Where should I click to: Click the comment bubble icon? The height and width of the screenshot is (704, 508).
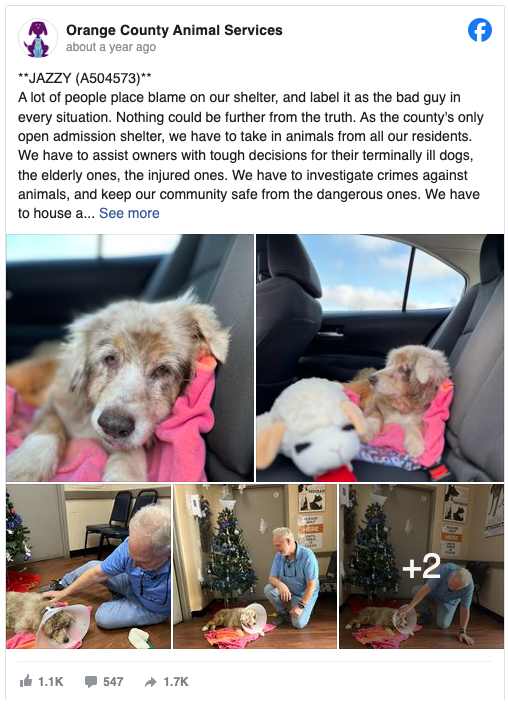point(91,682)
